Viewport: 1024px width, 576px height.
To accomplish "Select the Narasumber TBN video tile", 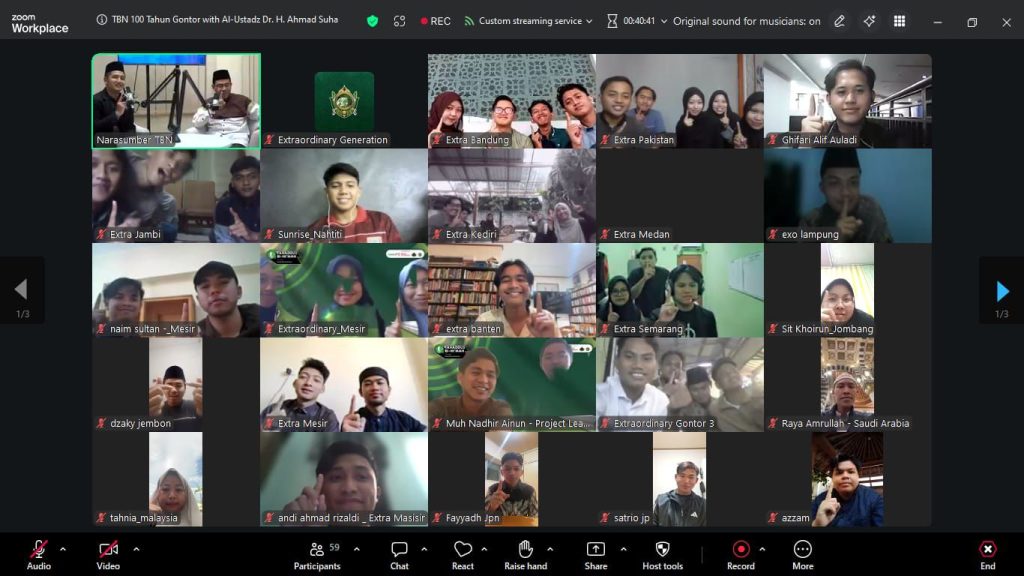I will click(176, 101).
